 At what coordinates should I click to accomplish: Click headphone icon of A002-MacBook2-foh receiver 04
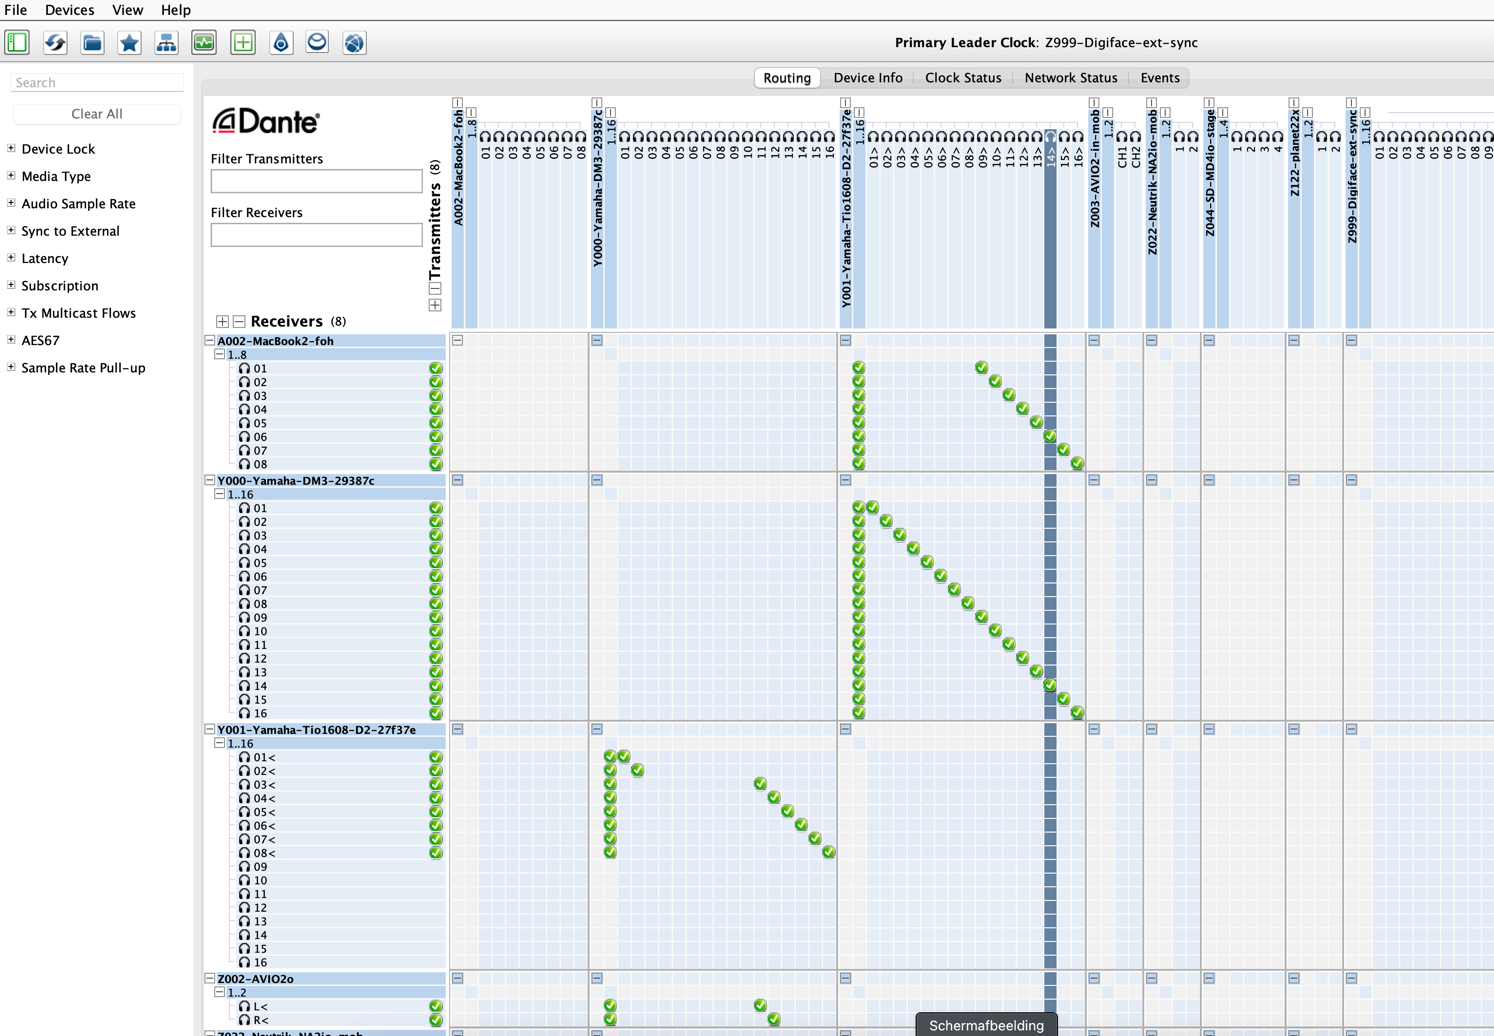[x=244, y=409]
